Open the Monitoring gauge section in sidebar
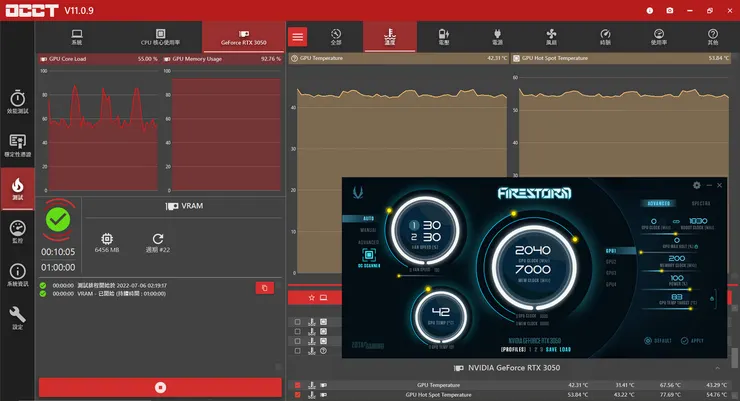 [17, 232]
